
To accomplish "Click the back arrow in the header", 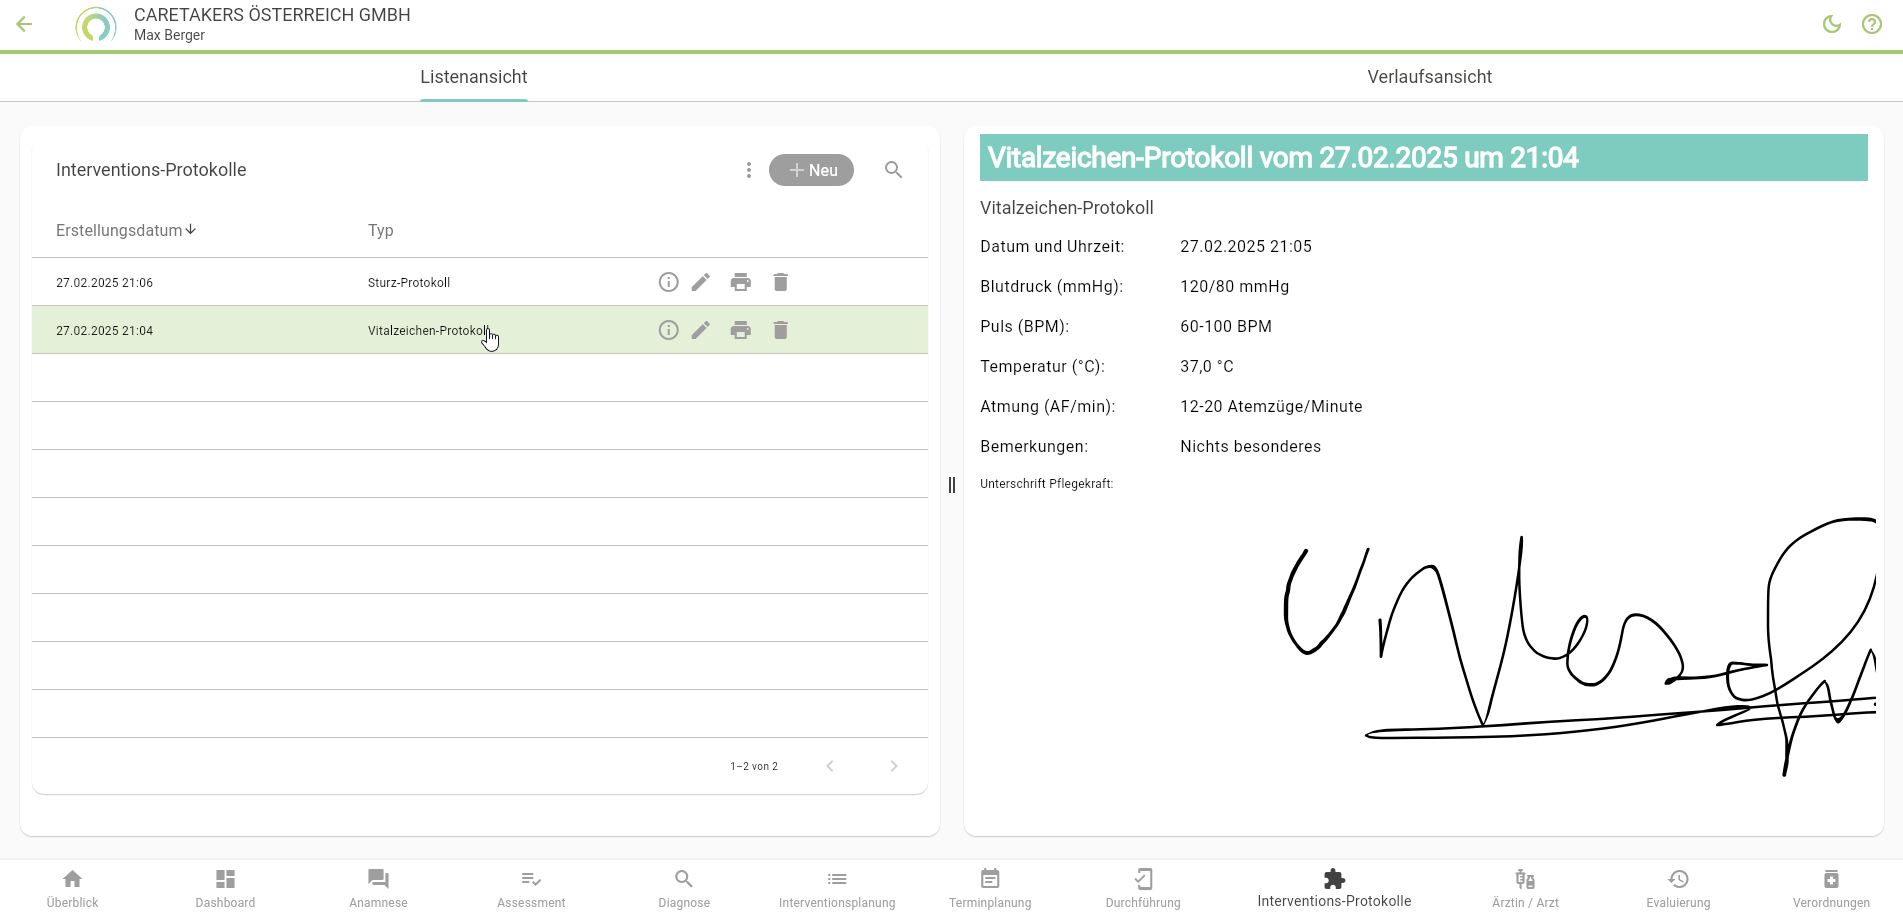I will (x=24, y=24).
